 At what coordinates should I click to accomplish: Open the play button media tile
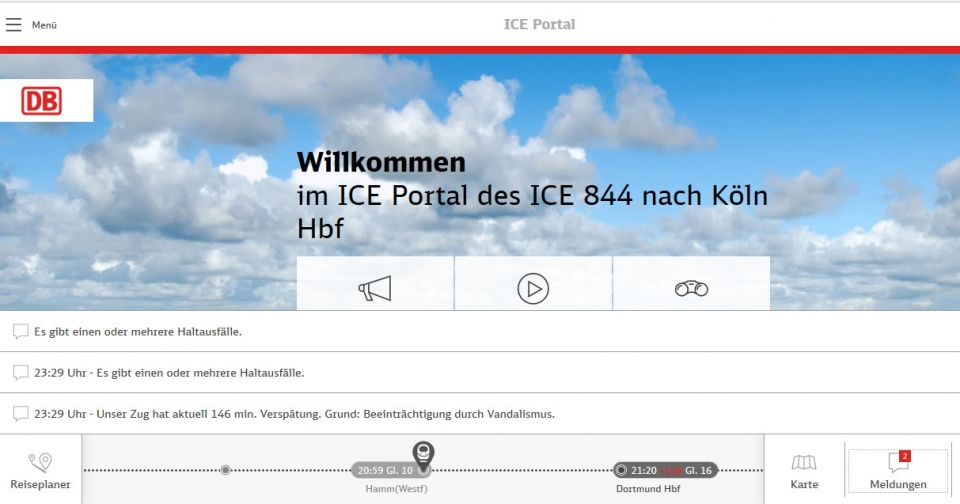[533, 284]
